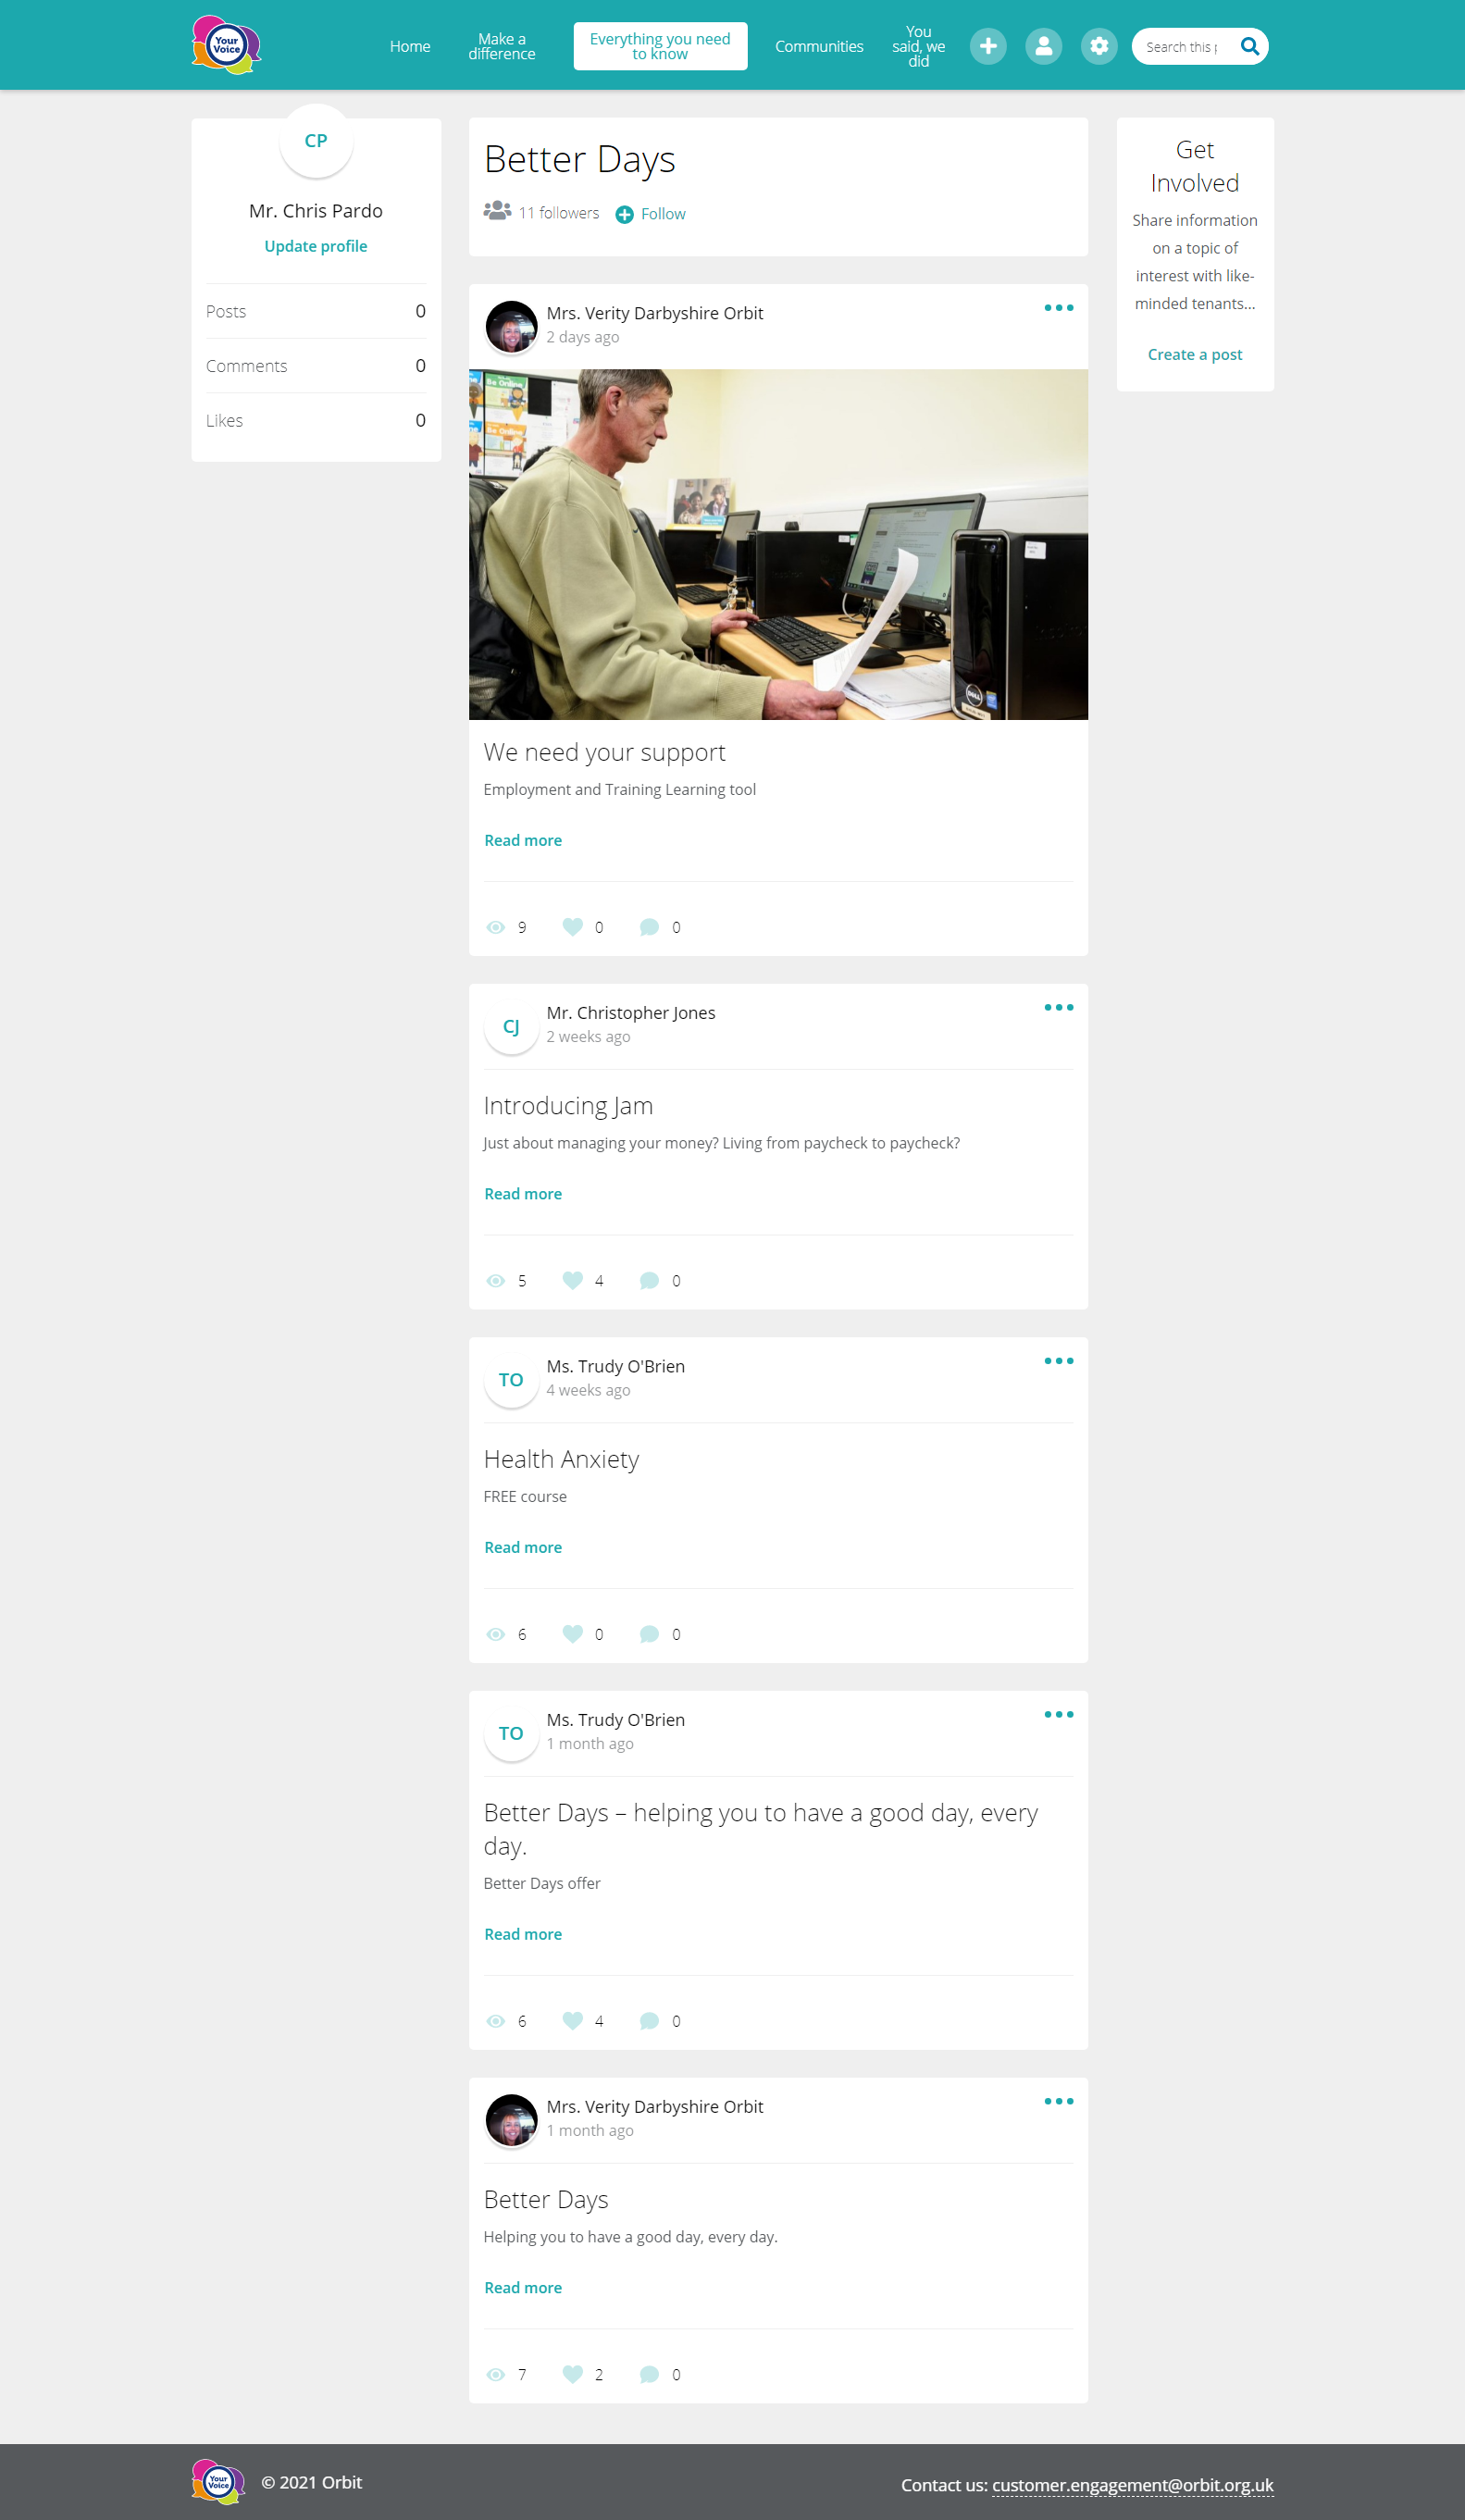The width and height of the screenshot is (1465, 2520).
Task: Toggle like on last Better Days post
Action: click(x=572, y=2373)
